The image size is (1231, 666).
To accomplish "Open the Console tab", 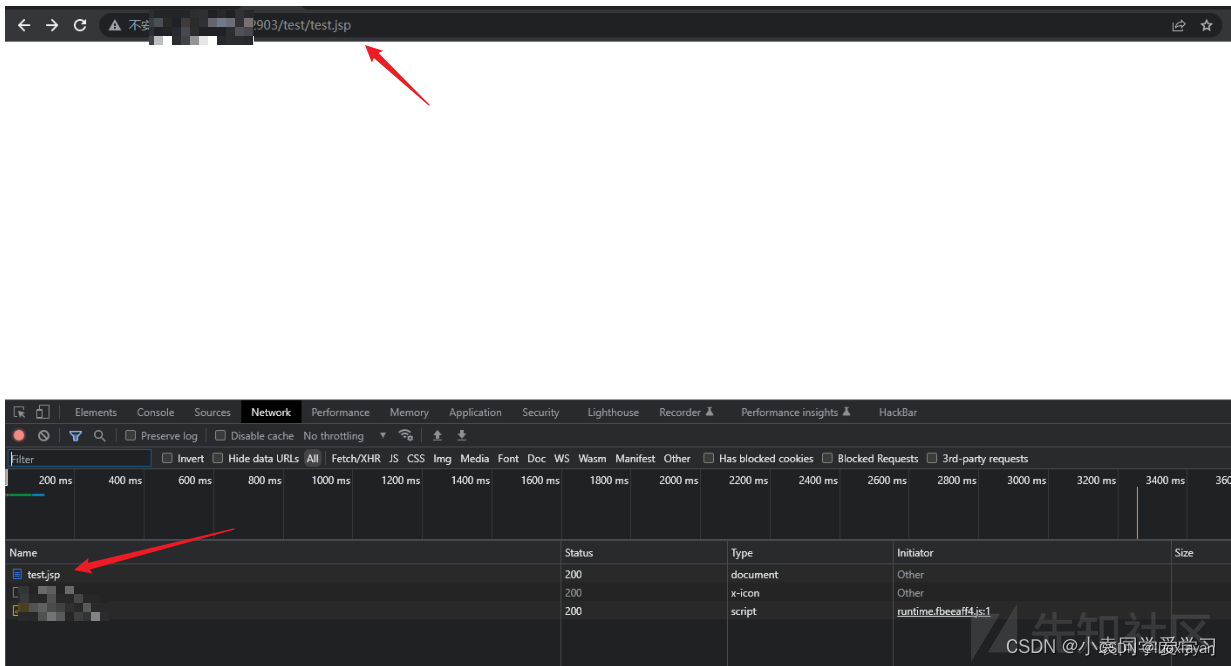I will (x=156, y=412).
